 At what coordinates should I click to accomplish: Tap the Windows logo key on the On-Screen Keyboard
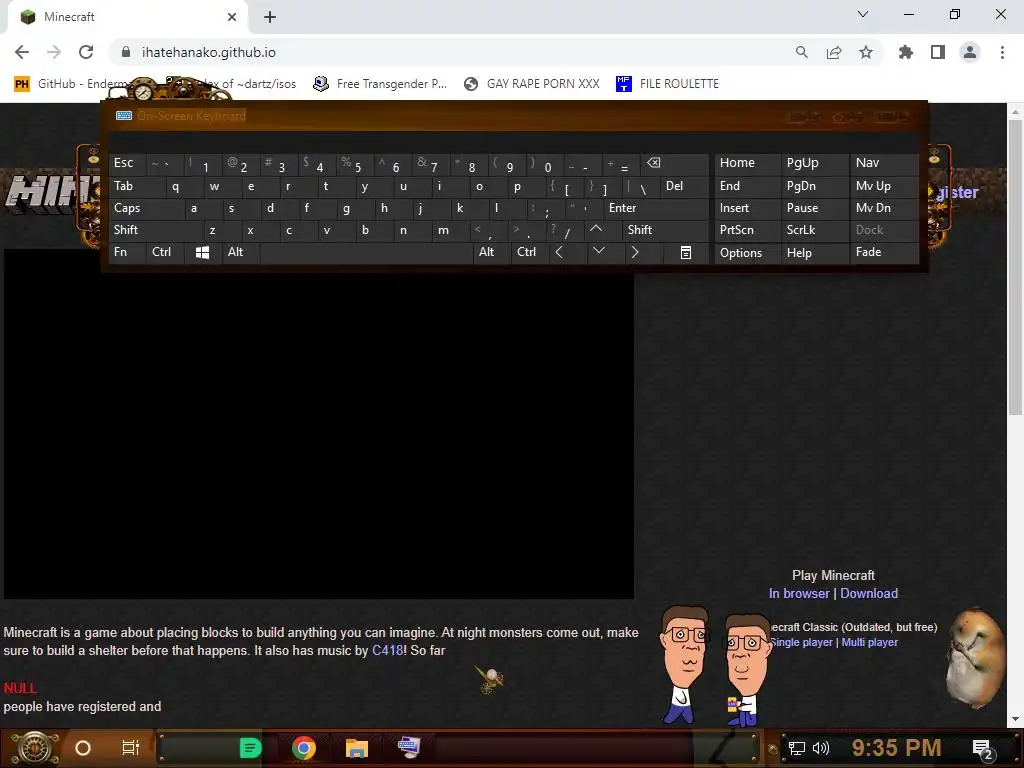(x=202, y=253)
